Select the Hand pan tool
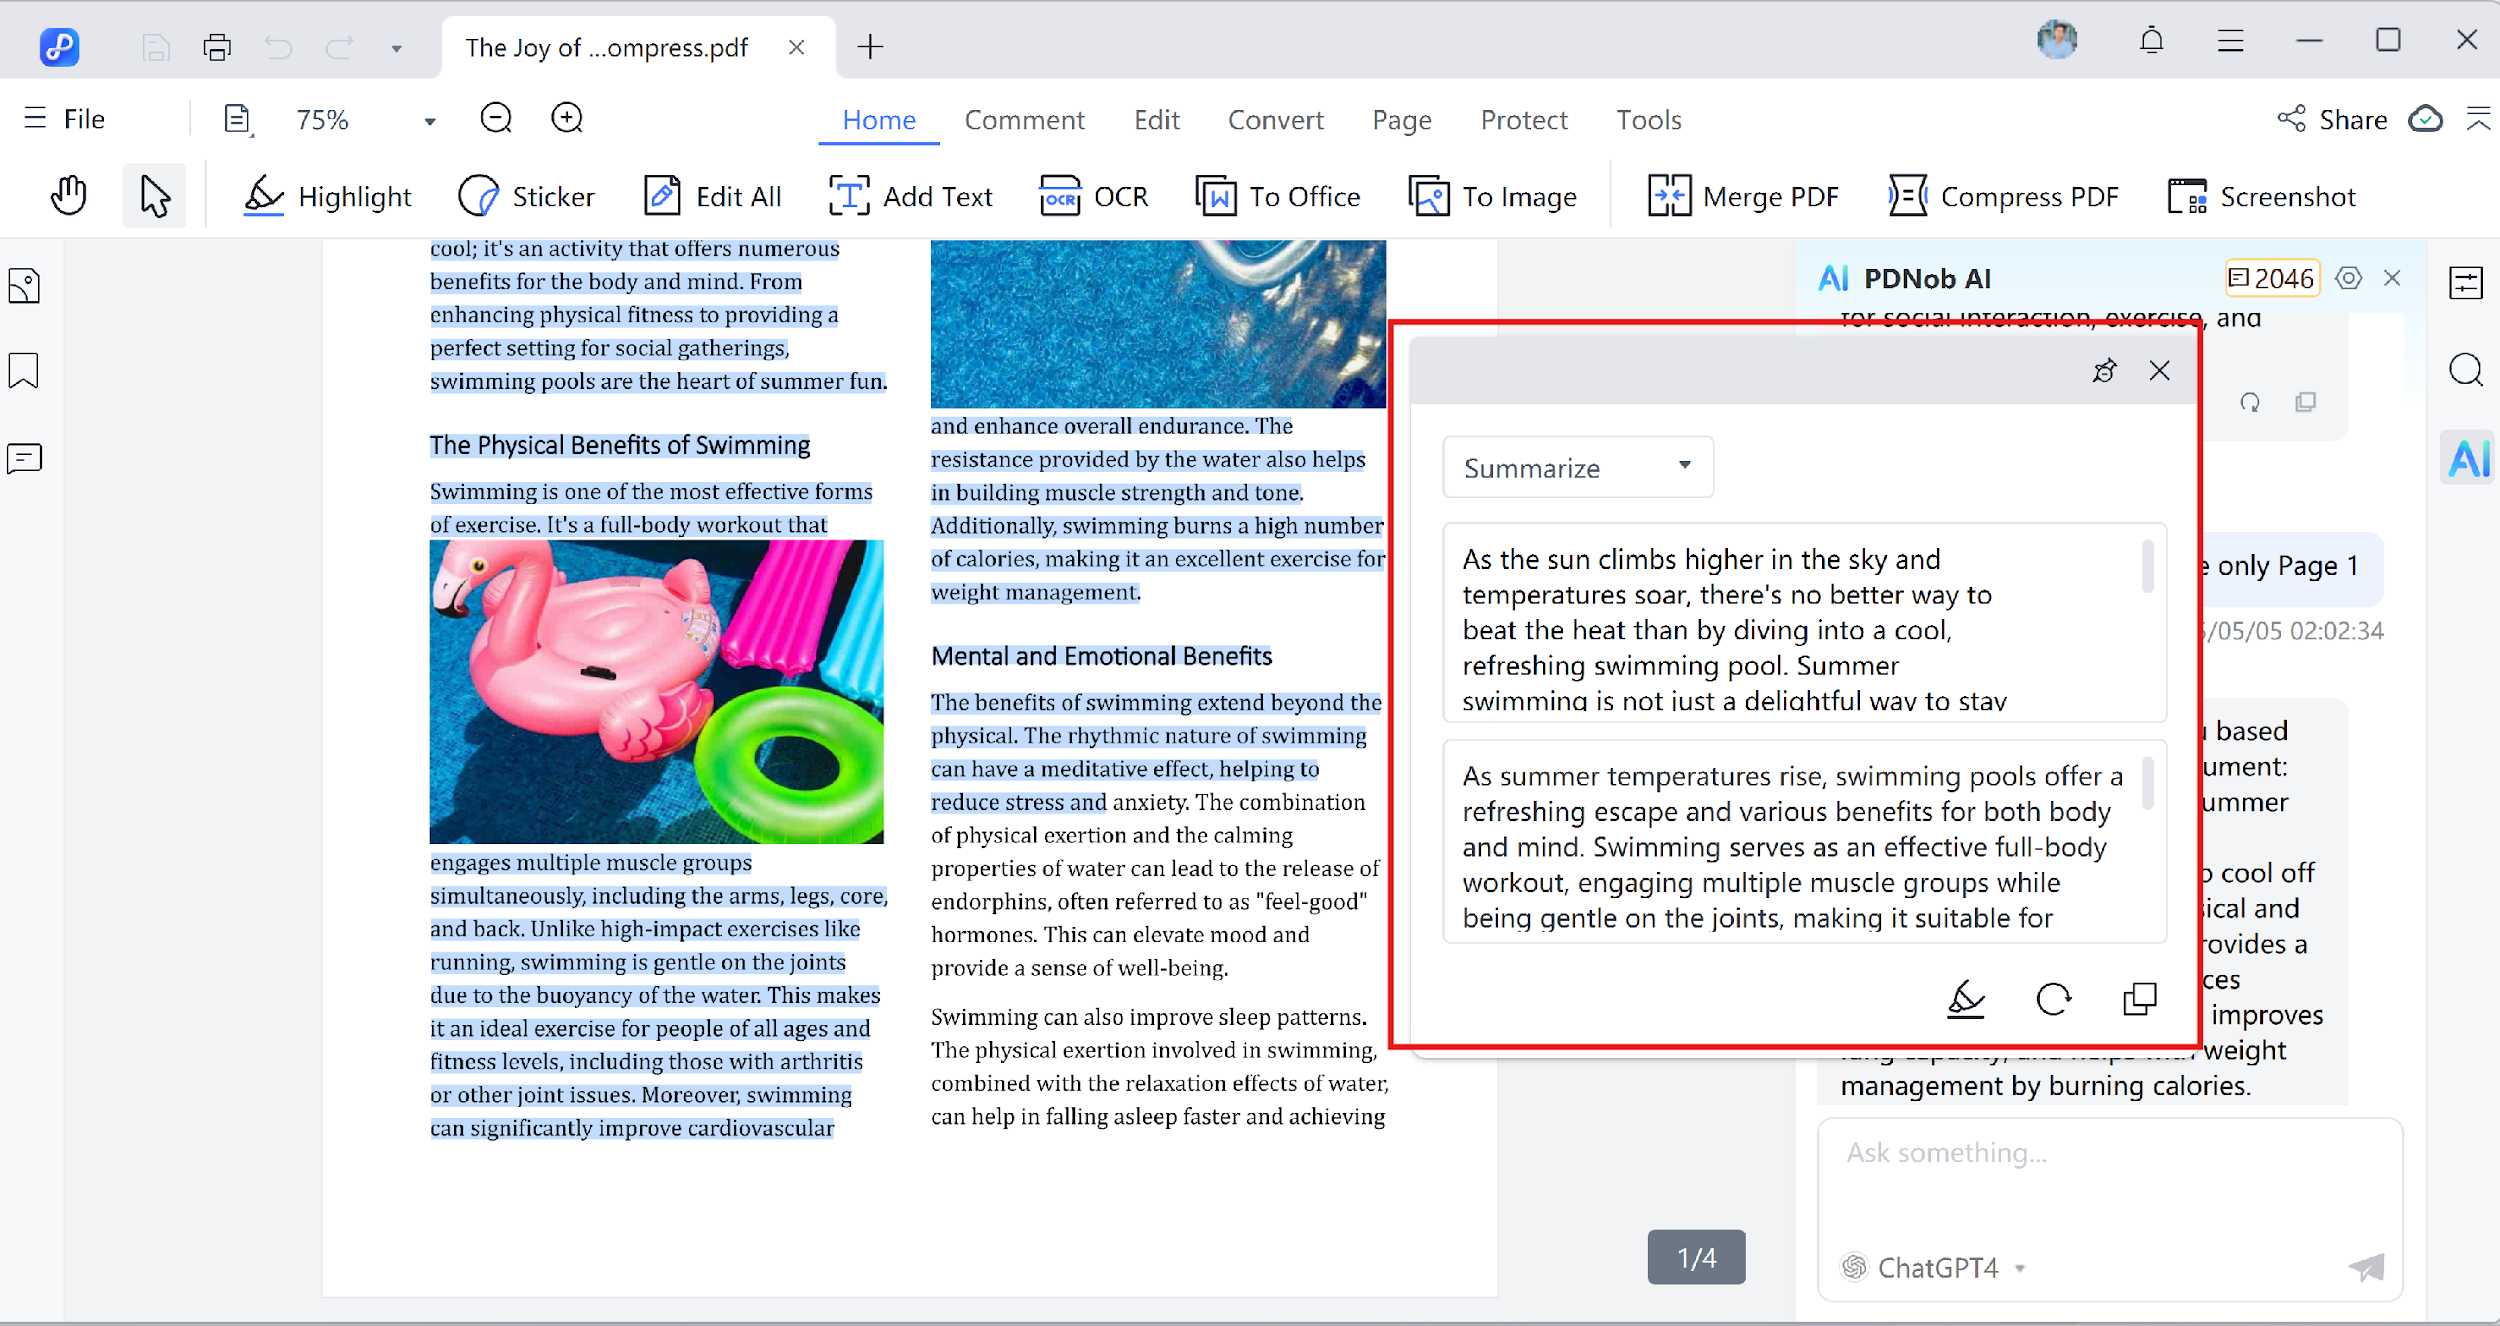 pos(69,196)
